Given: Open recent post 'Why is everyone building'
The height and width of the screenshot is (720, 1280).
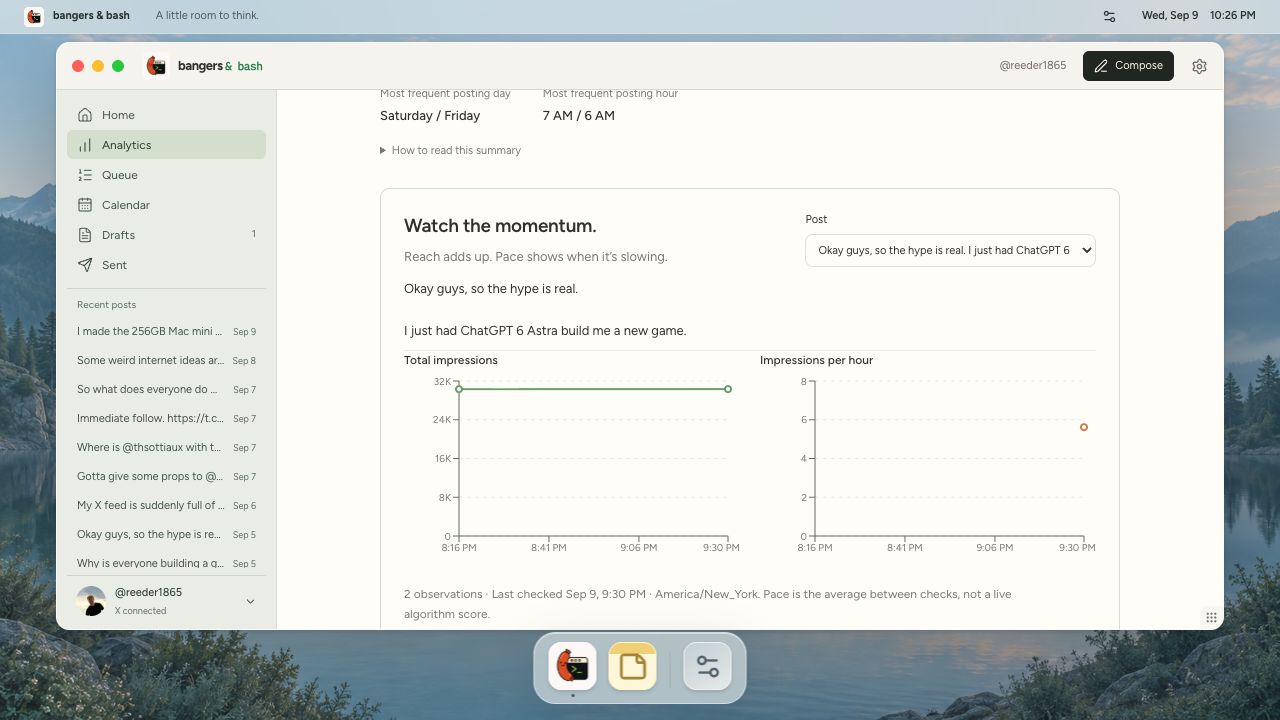Looking at the screenshot, I should [166, 563].
